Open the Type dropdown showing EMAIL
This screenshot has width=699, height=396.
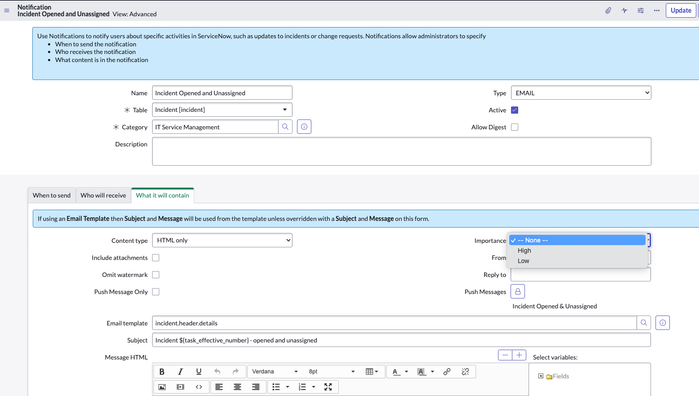click(581, 93)
